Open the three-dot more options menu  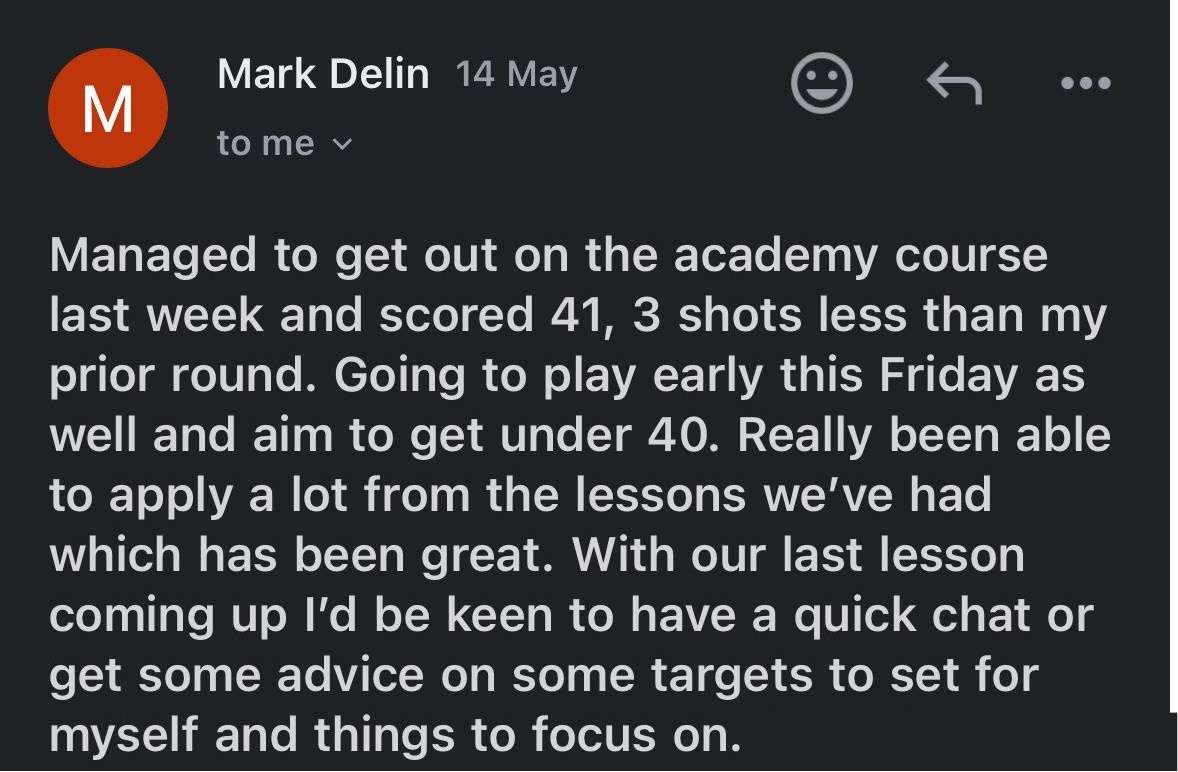pos(1086,83)
